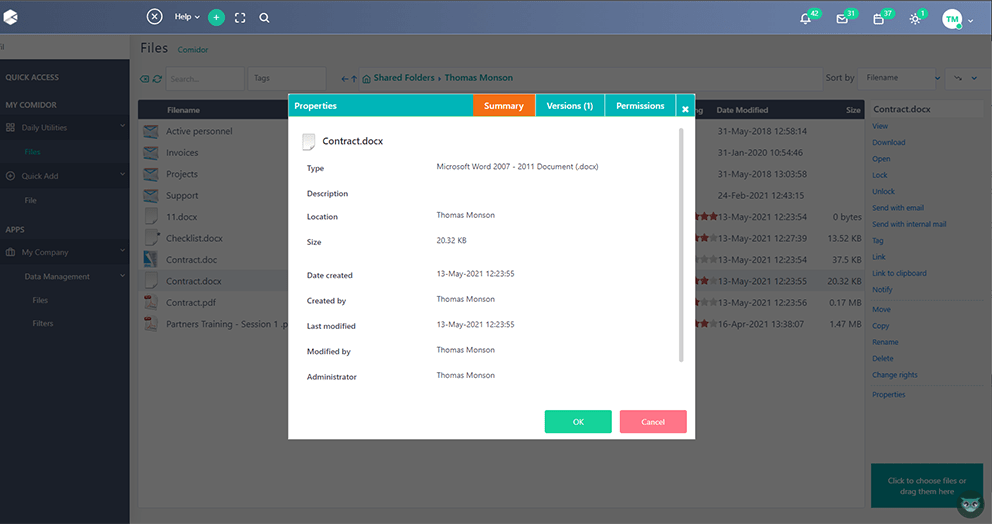
Task: Click the circled X icon in header
Action: (154, 16)
